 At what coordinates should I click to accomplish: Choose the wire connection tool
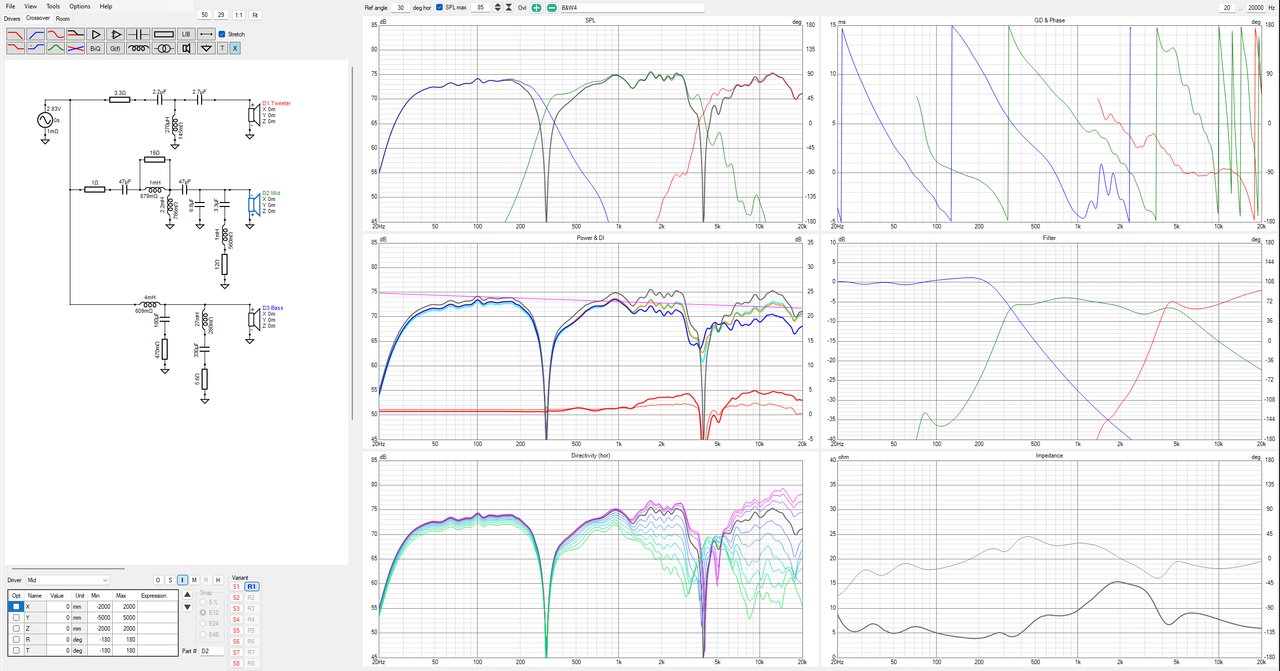[205, 34]
